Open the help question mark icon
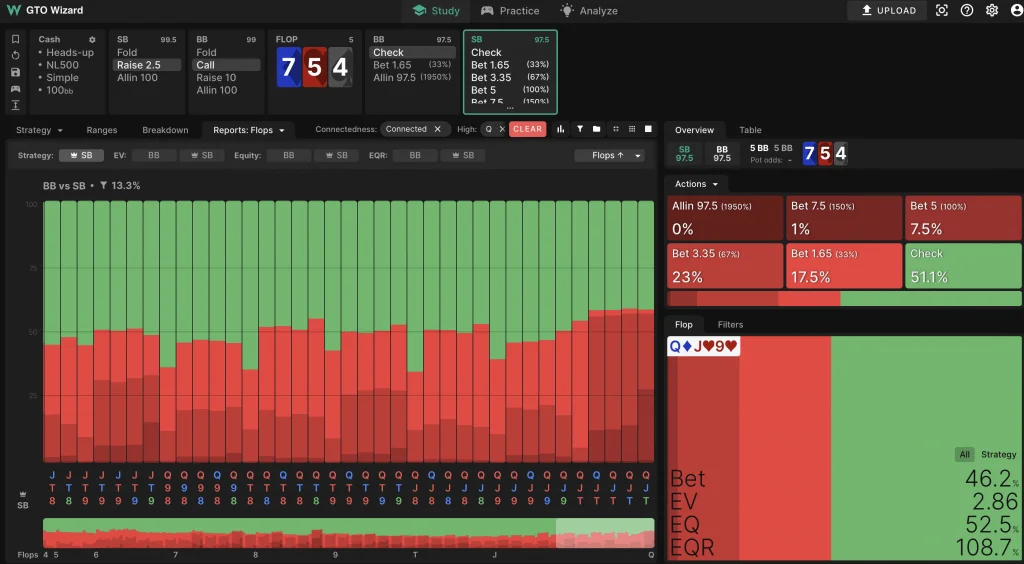The height and width of the screenshot is (564, 1024). click(966, 11)
